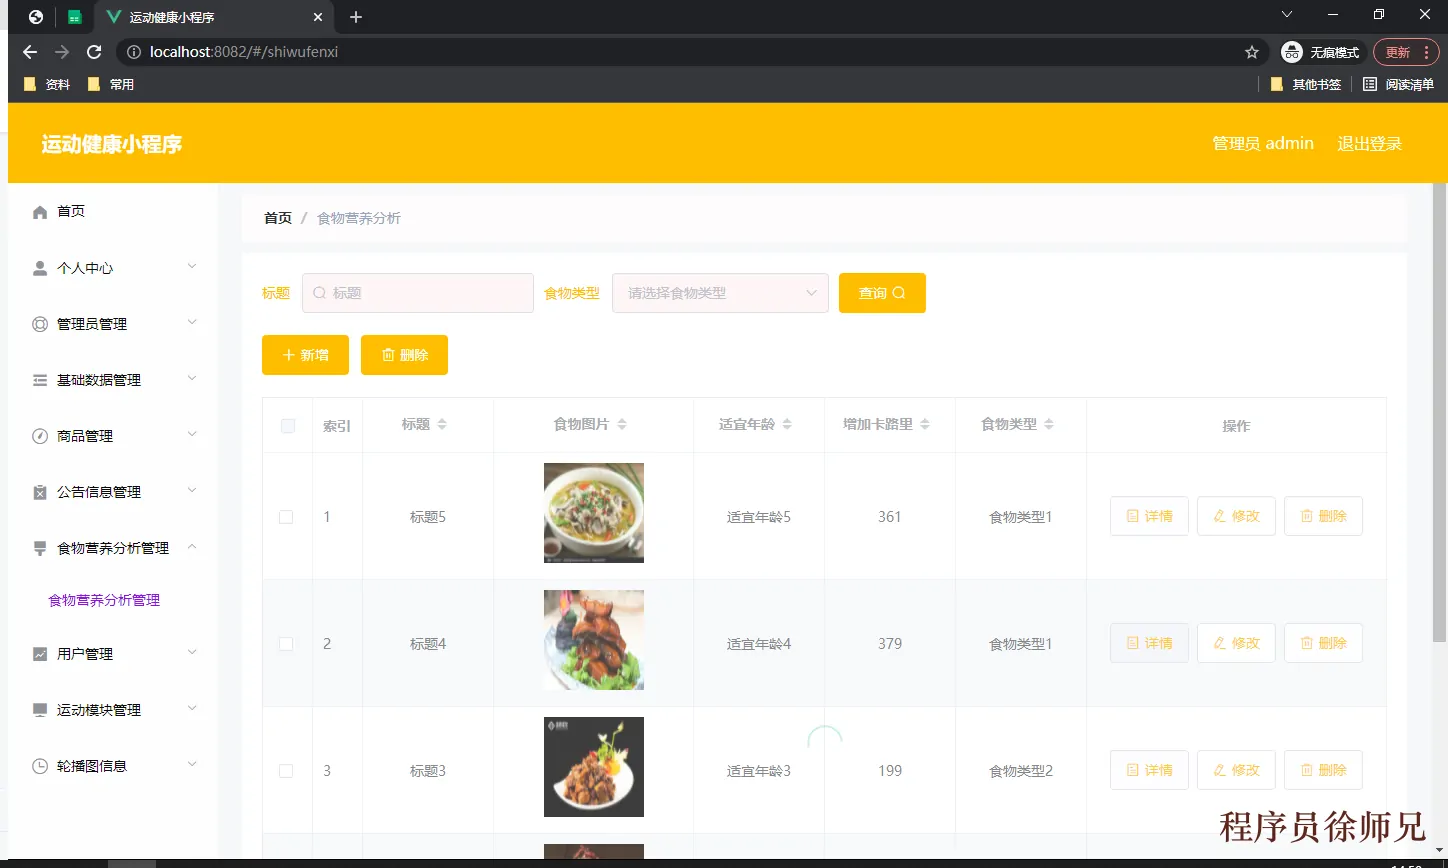The height and width of the screenshot is (868, 1448).
Task: Check the row 标题3 checkbox
Action: click(286, 771)
